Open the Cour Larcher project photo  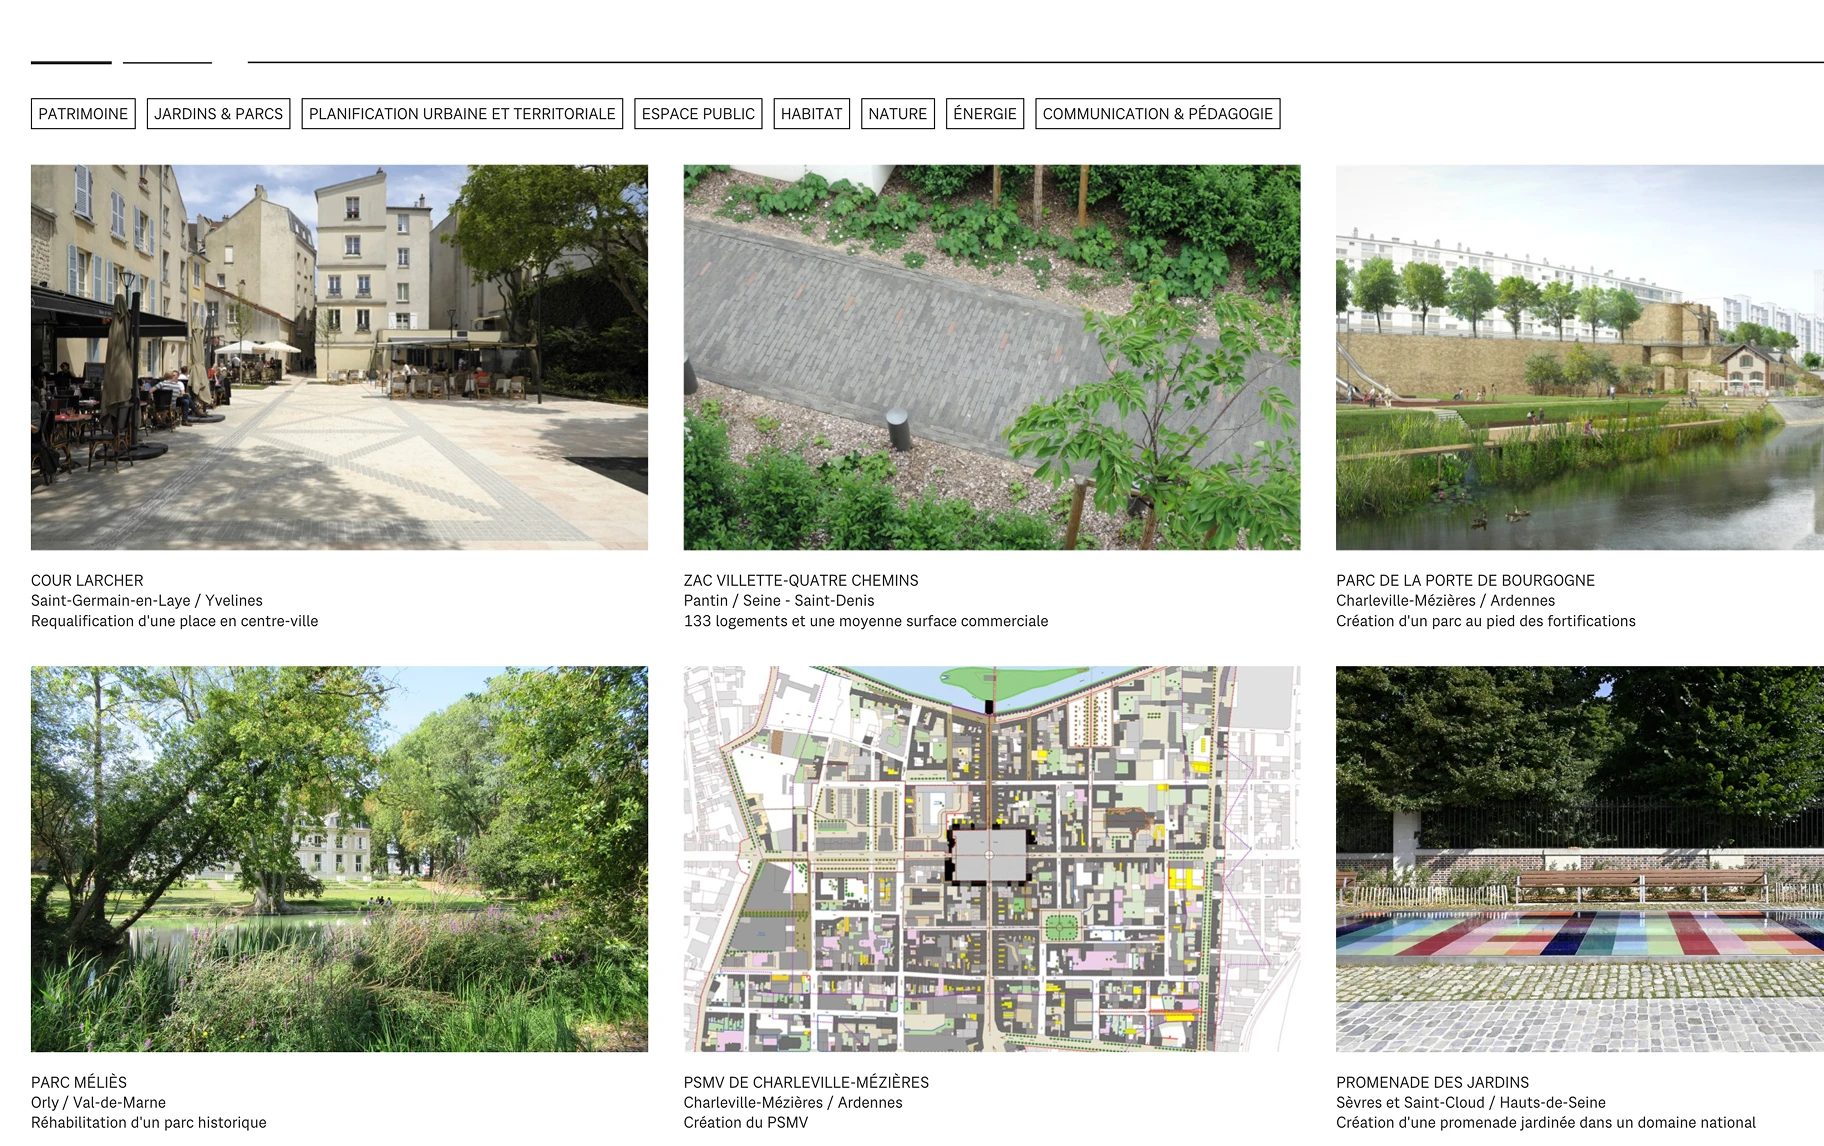339,357
